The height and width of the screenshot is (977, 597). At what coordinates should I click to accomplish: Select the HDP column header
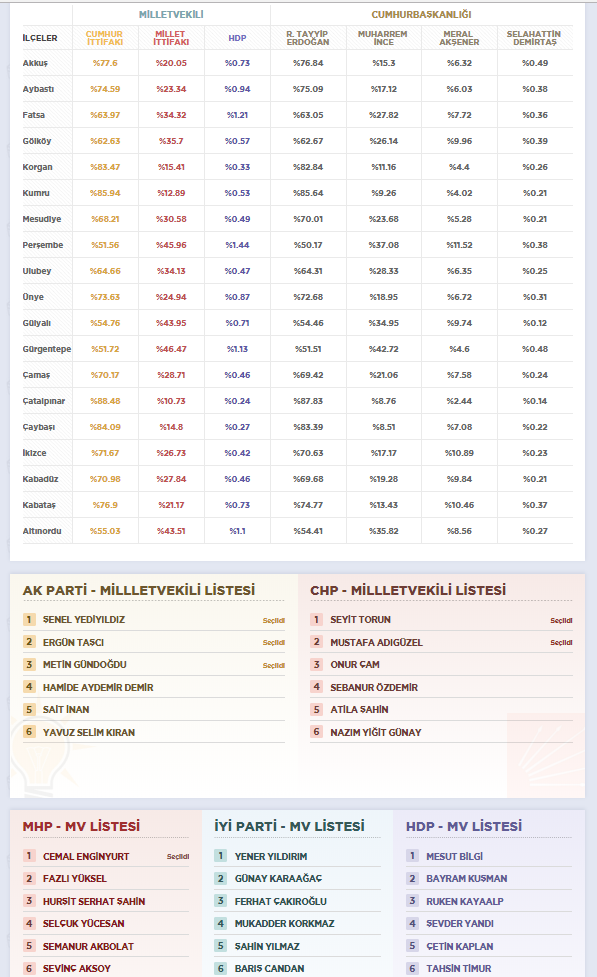tap(237, 38)
